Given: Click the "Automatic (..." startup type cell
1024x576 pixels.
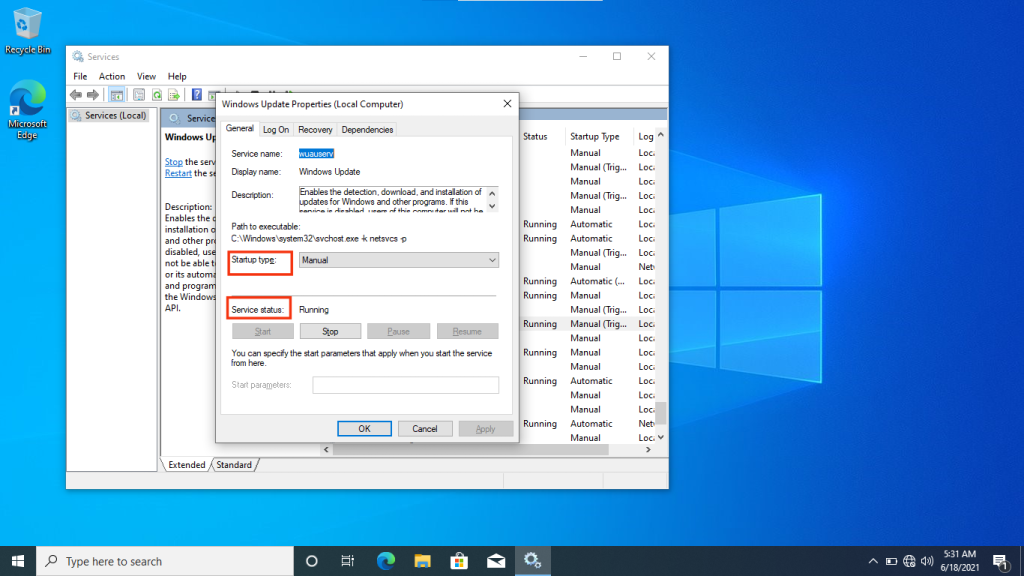Looking at the screenshot, I should pos(597,281).
